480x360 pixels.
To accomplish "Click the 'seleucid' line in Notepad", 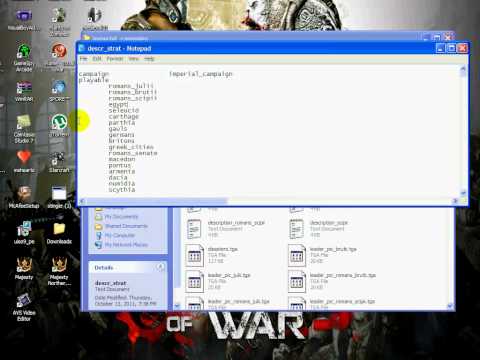I will pos(124,110).
